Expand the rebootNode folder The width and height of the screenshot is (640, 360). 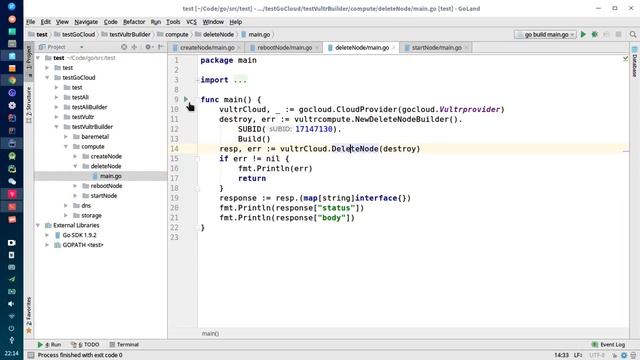pyautogui.click(x=75, y=186)
